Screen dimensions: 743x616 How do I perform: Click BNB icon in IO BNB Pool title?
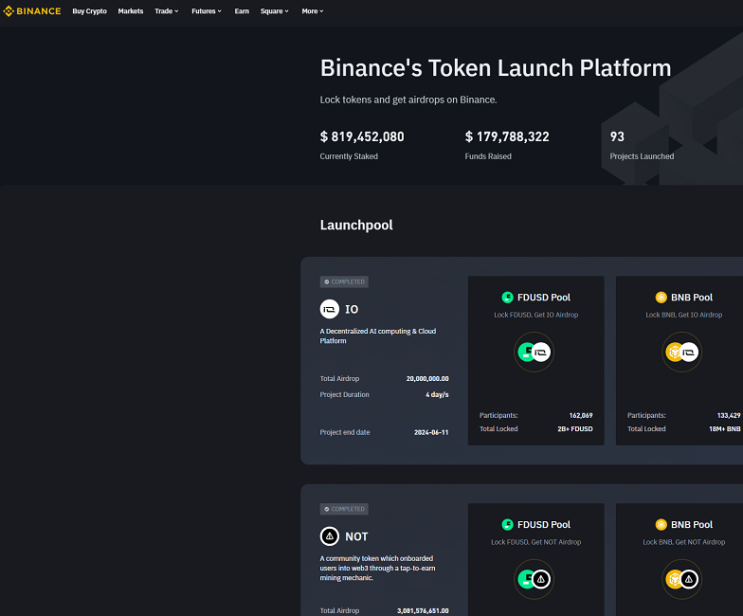661,297
